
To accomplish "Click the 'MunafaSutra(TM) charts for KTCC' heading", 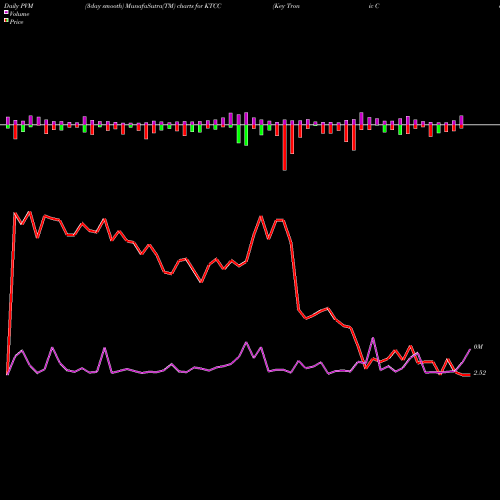I will point(173,6).
